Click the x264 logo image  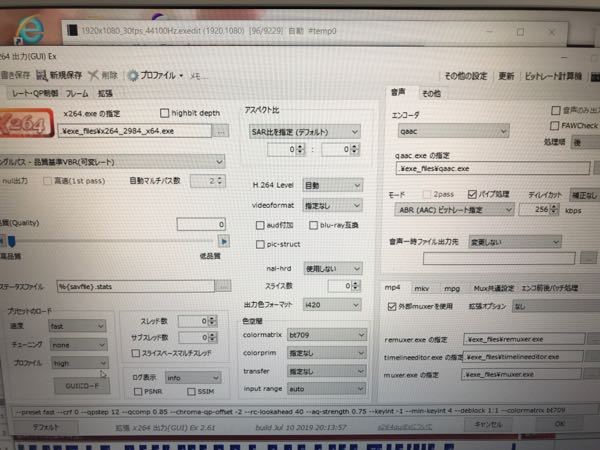pyautogui.click(x=25, y=122)
